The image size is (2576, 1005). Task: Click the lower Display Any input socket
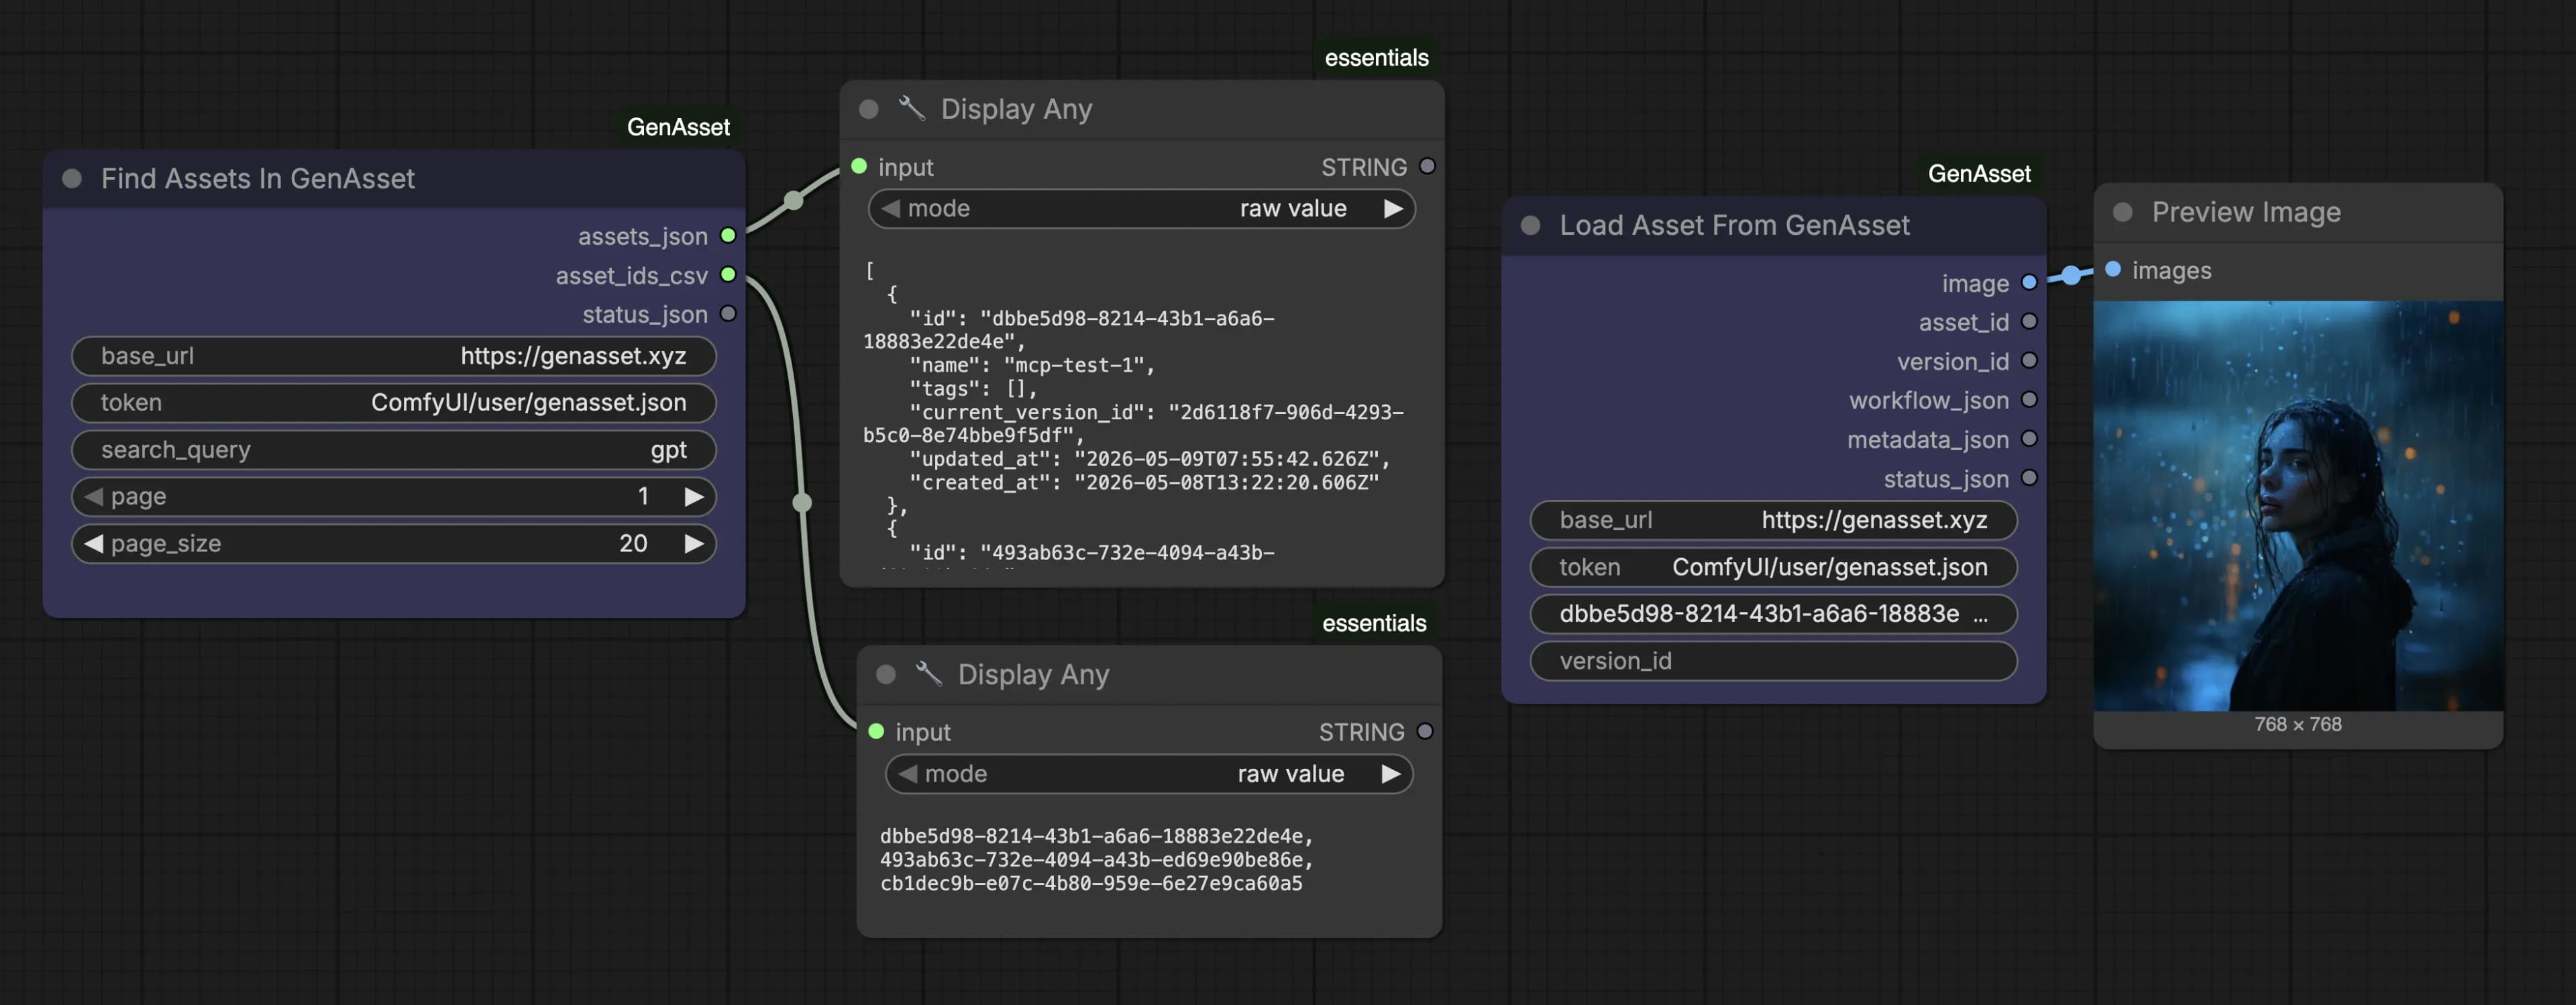point(876,732)
